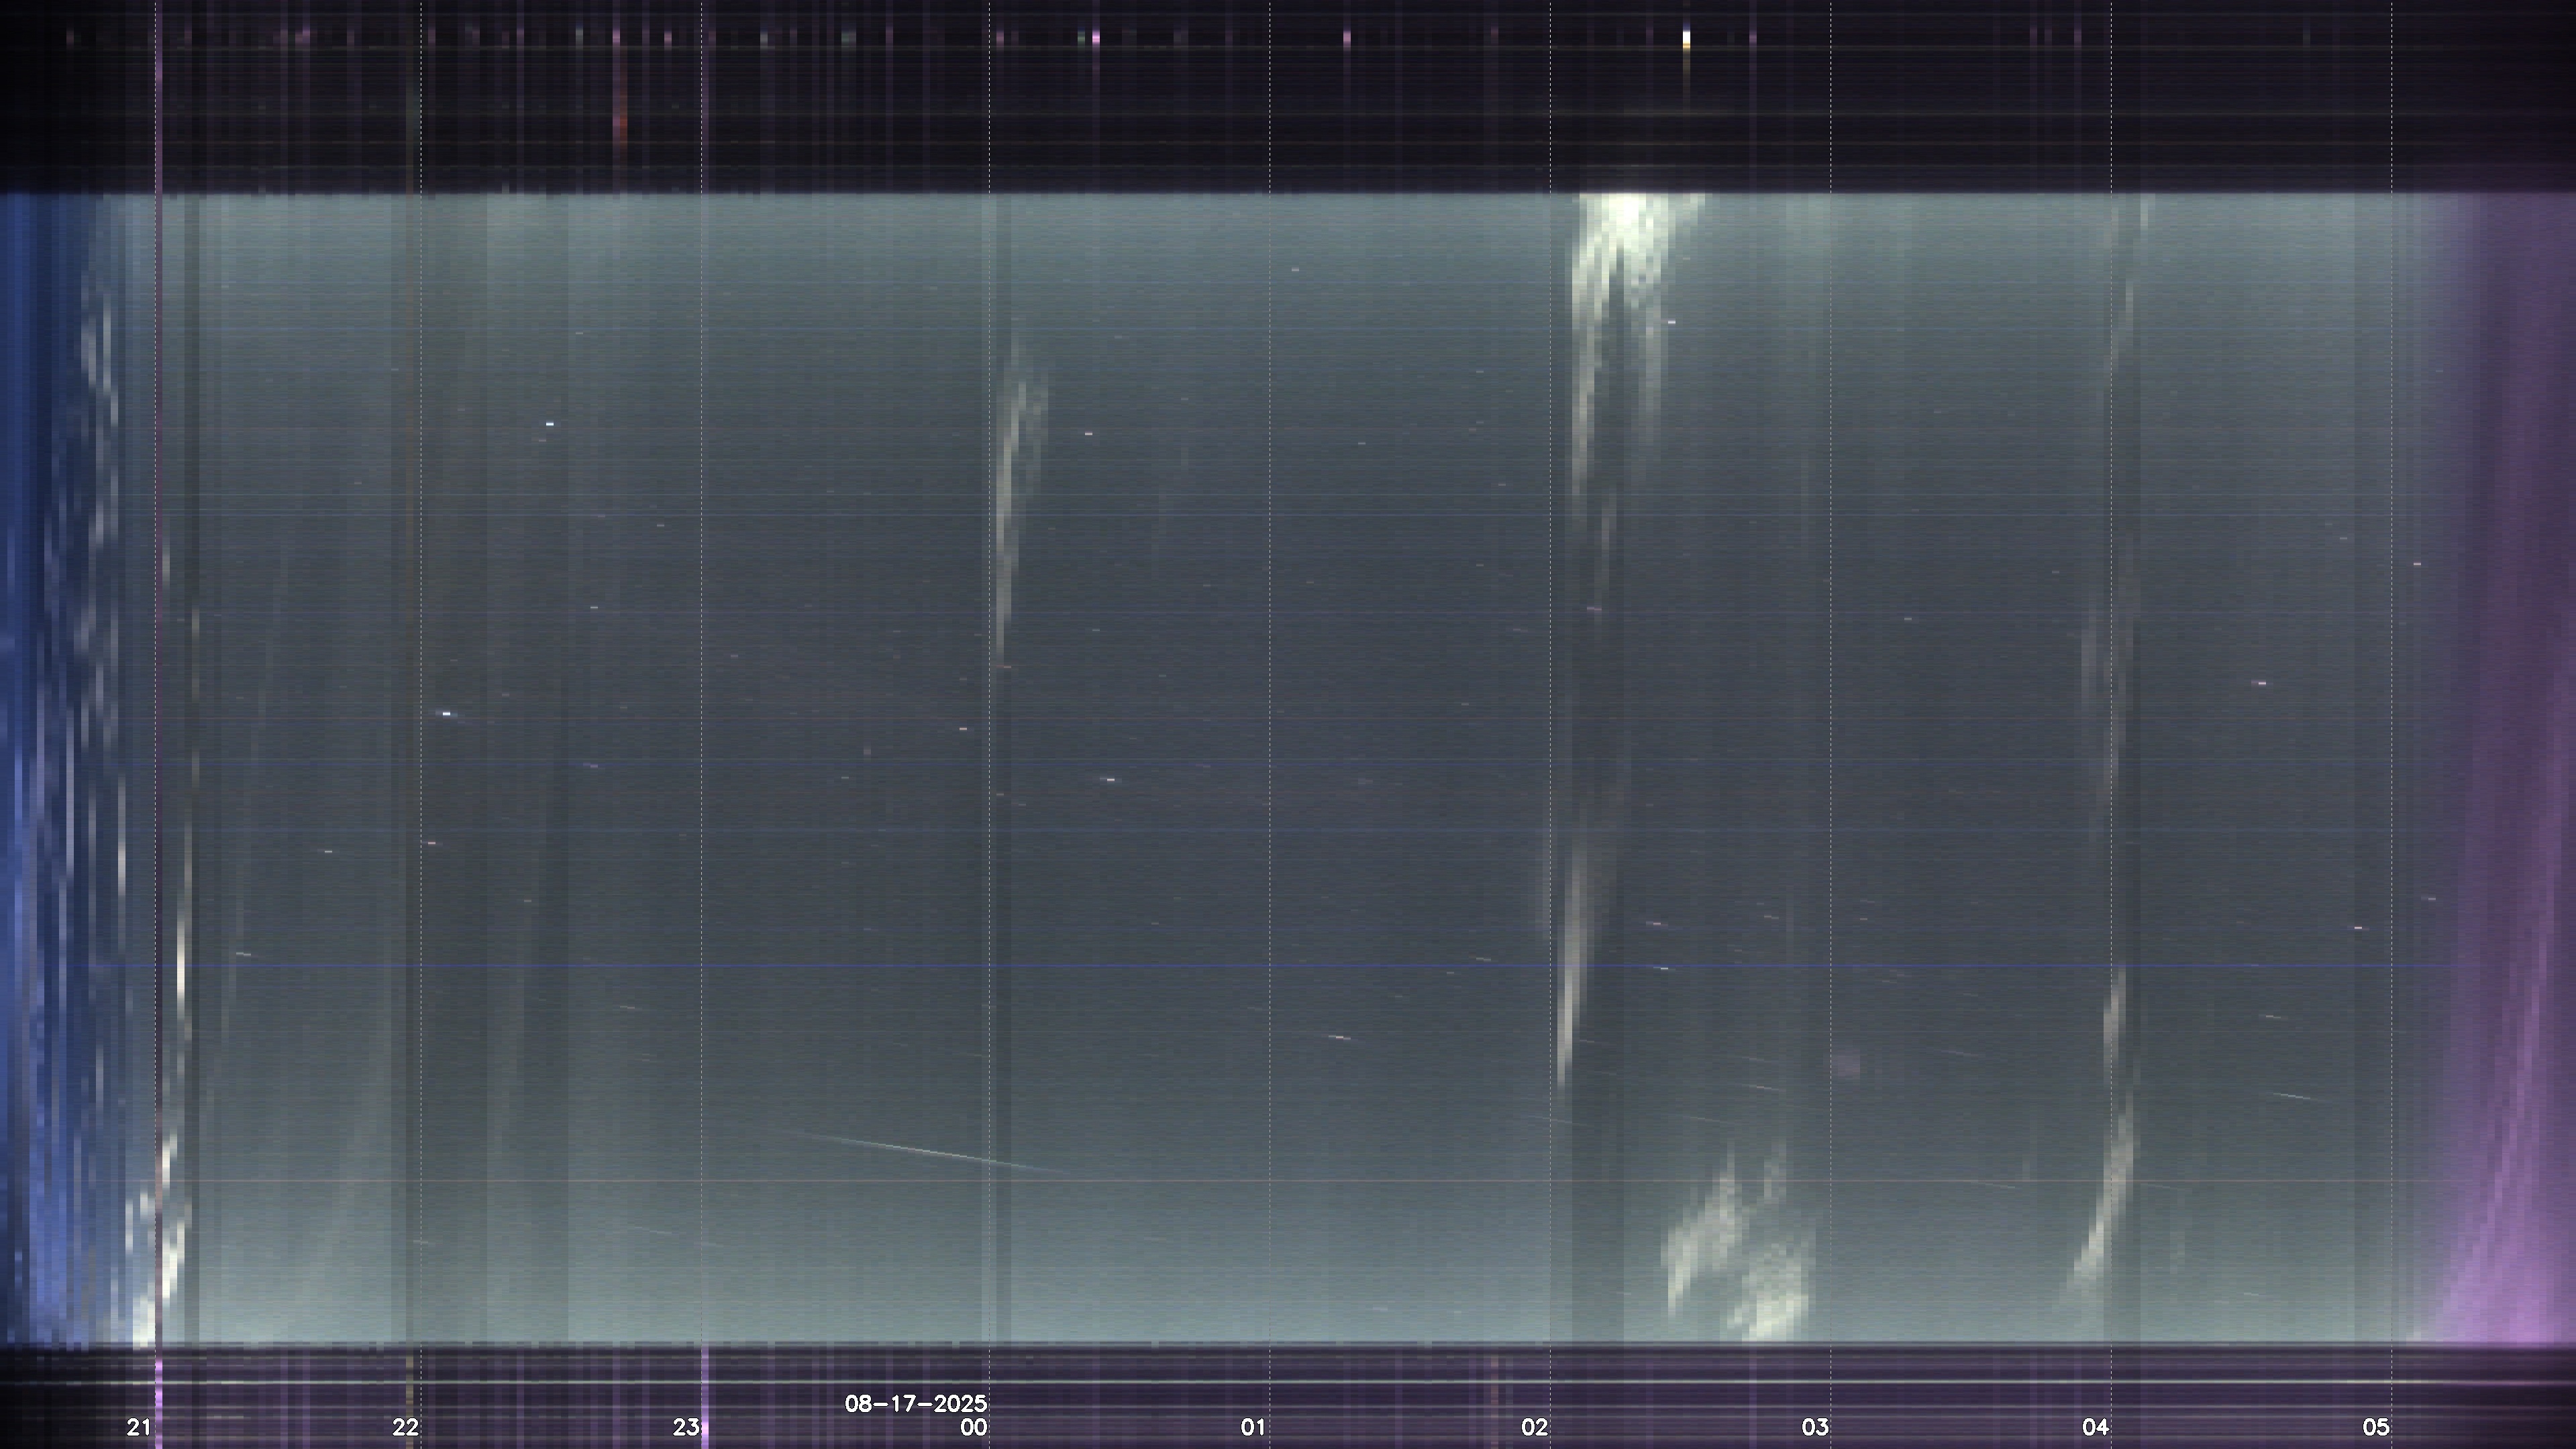
Task: Click the 22 hour label on axis
Action: [405, 1428]
